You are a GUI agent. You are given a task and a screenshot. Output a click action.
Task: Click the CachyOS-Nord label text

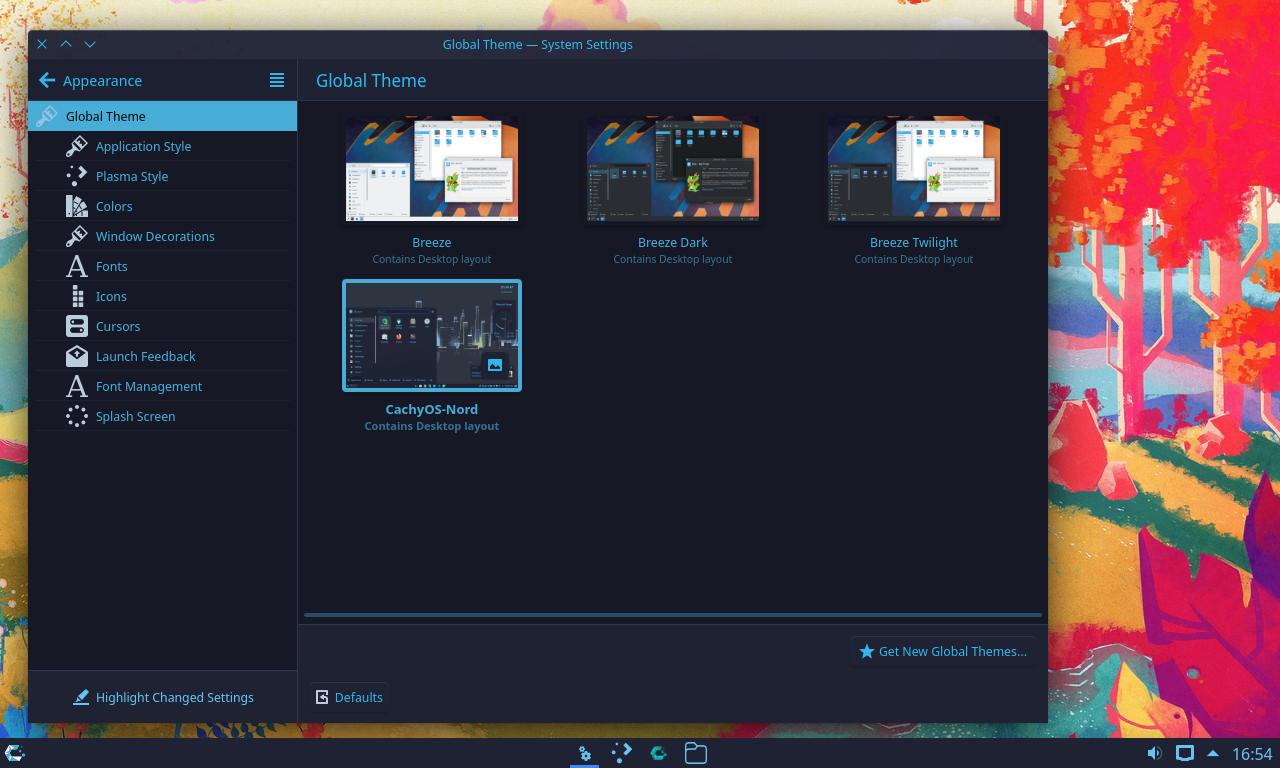[432, 409]
